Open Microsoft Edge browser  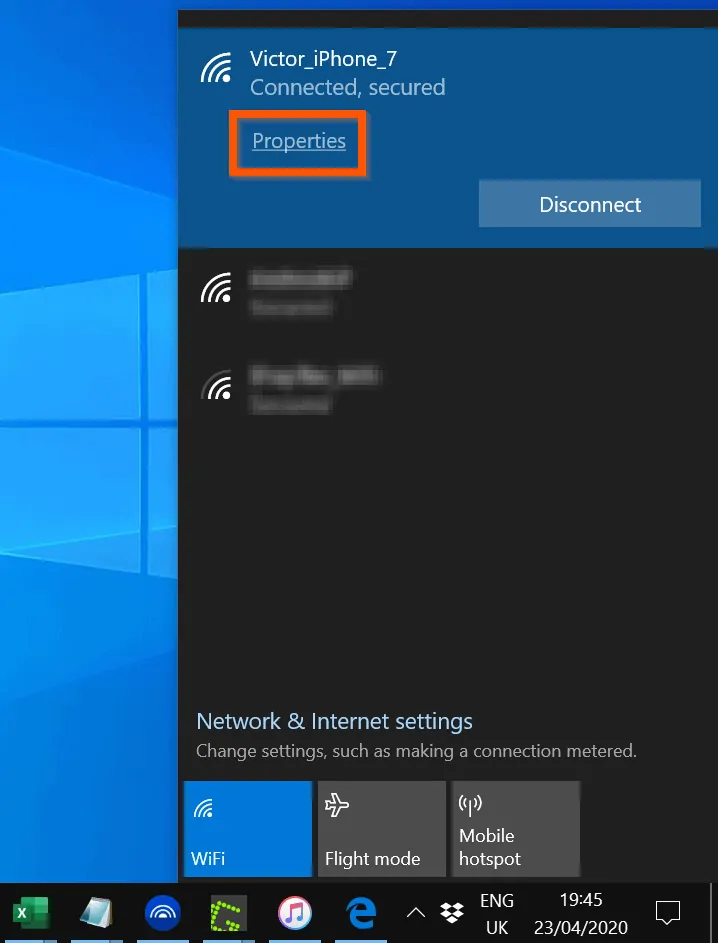[x=360, y=912]
